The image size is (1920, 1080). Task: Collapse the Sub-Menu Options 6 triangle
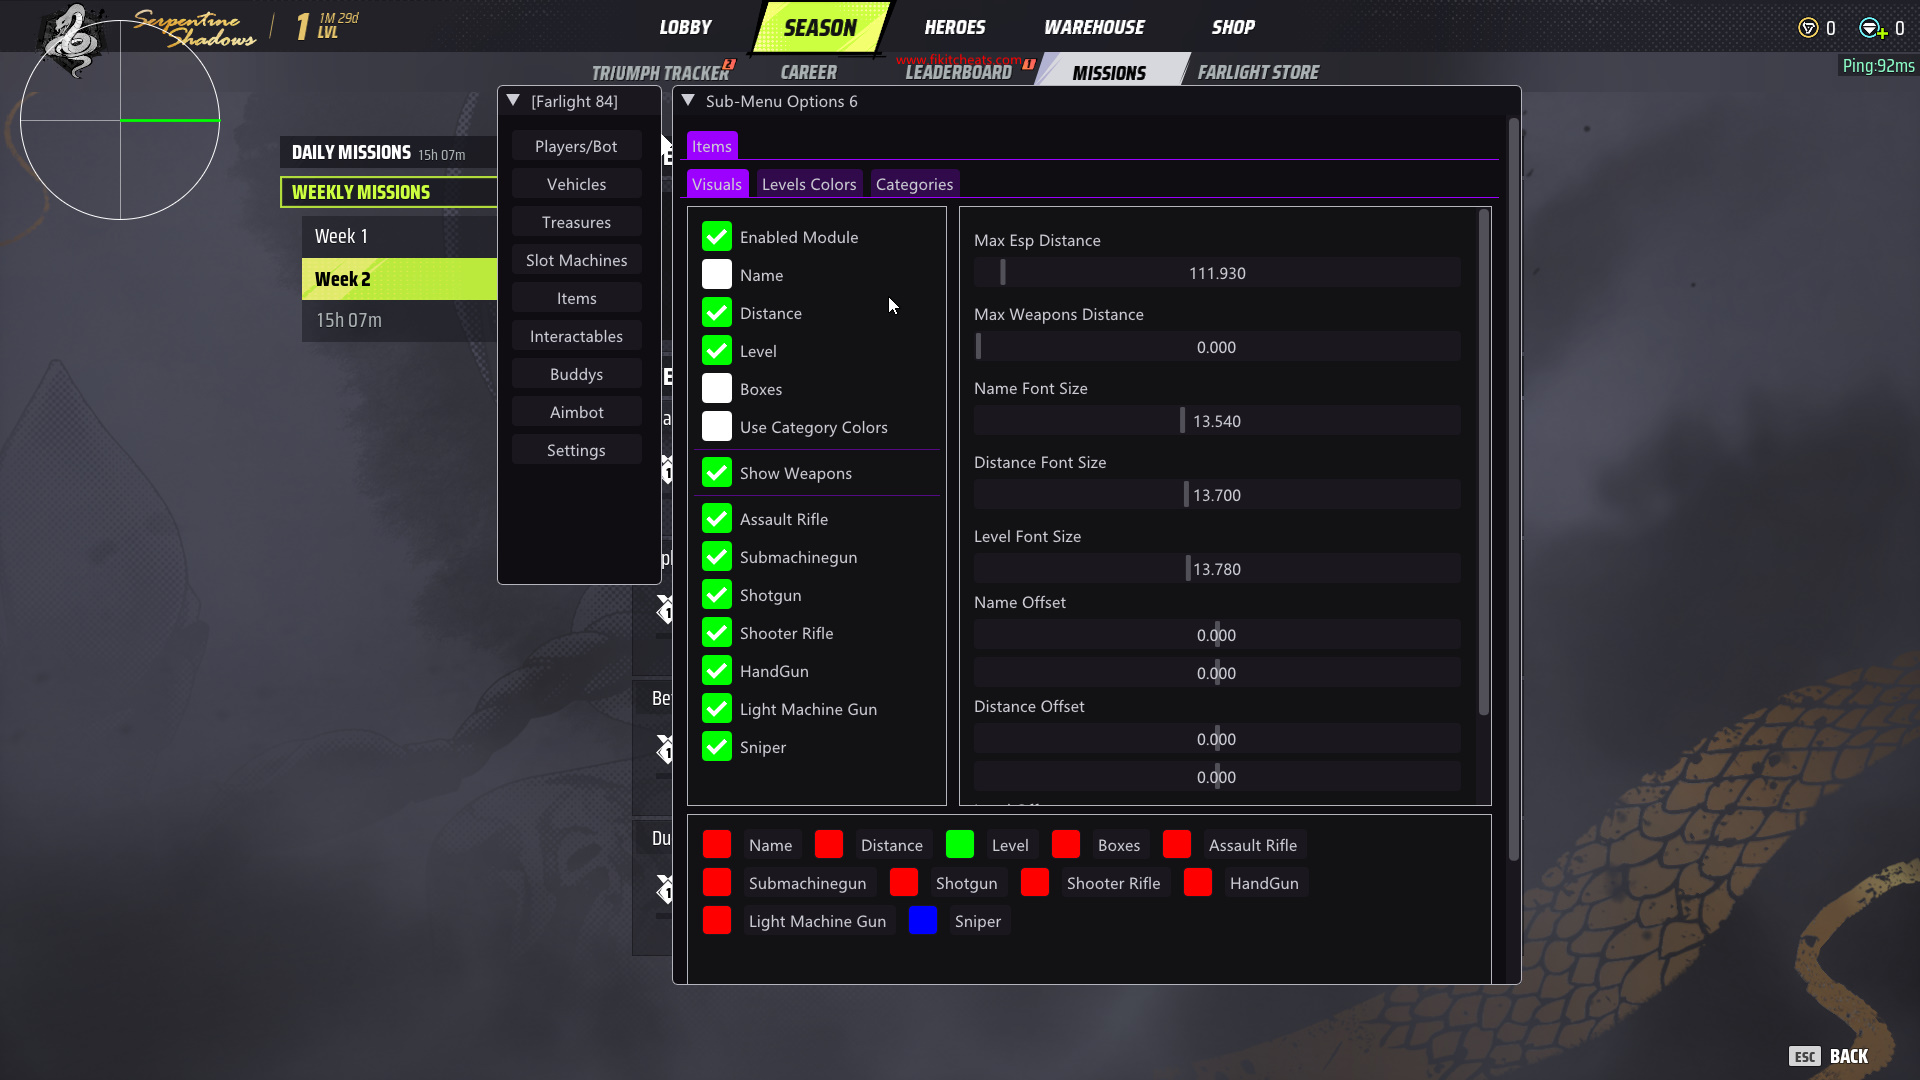coord(688,101)
